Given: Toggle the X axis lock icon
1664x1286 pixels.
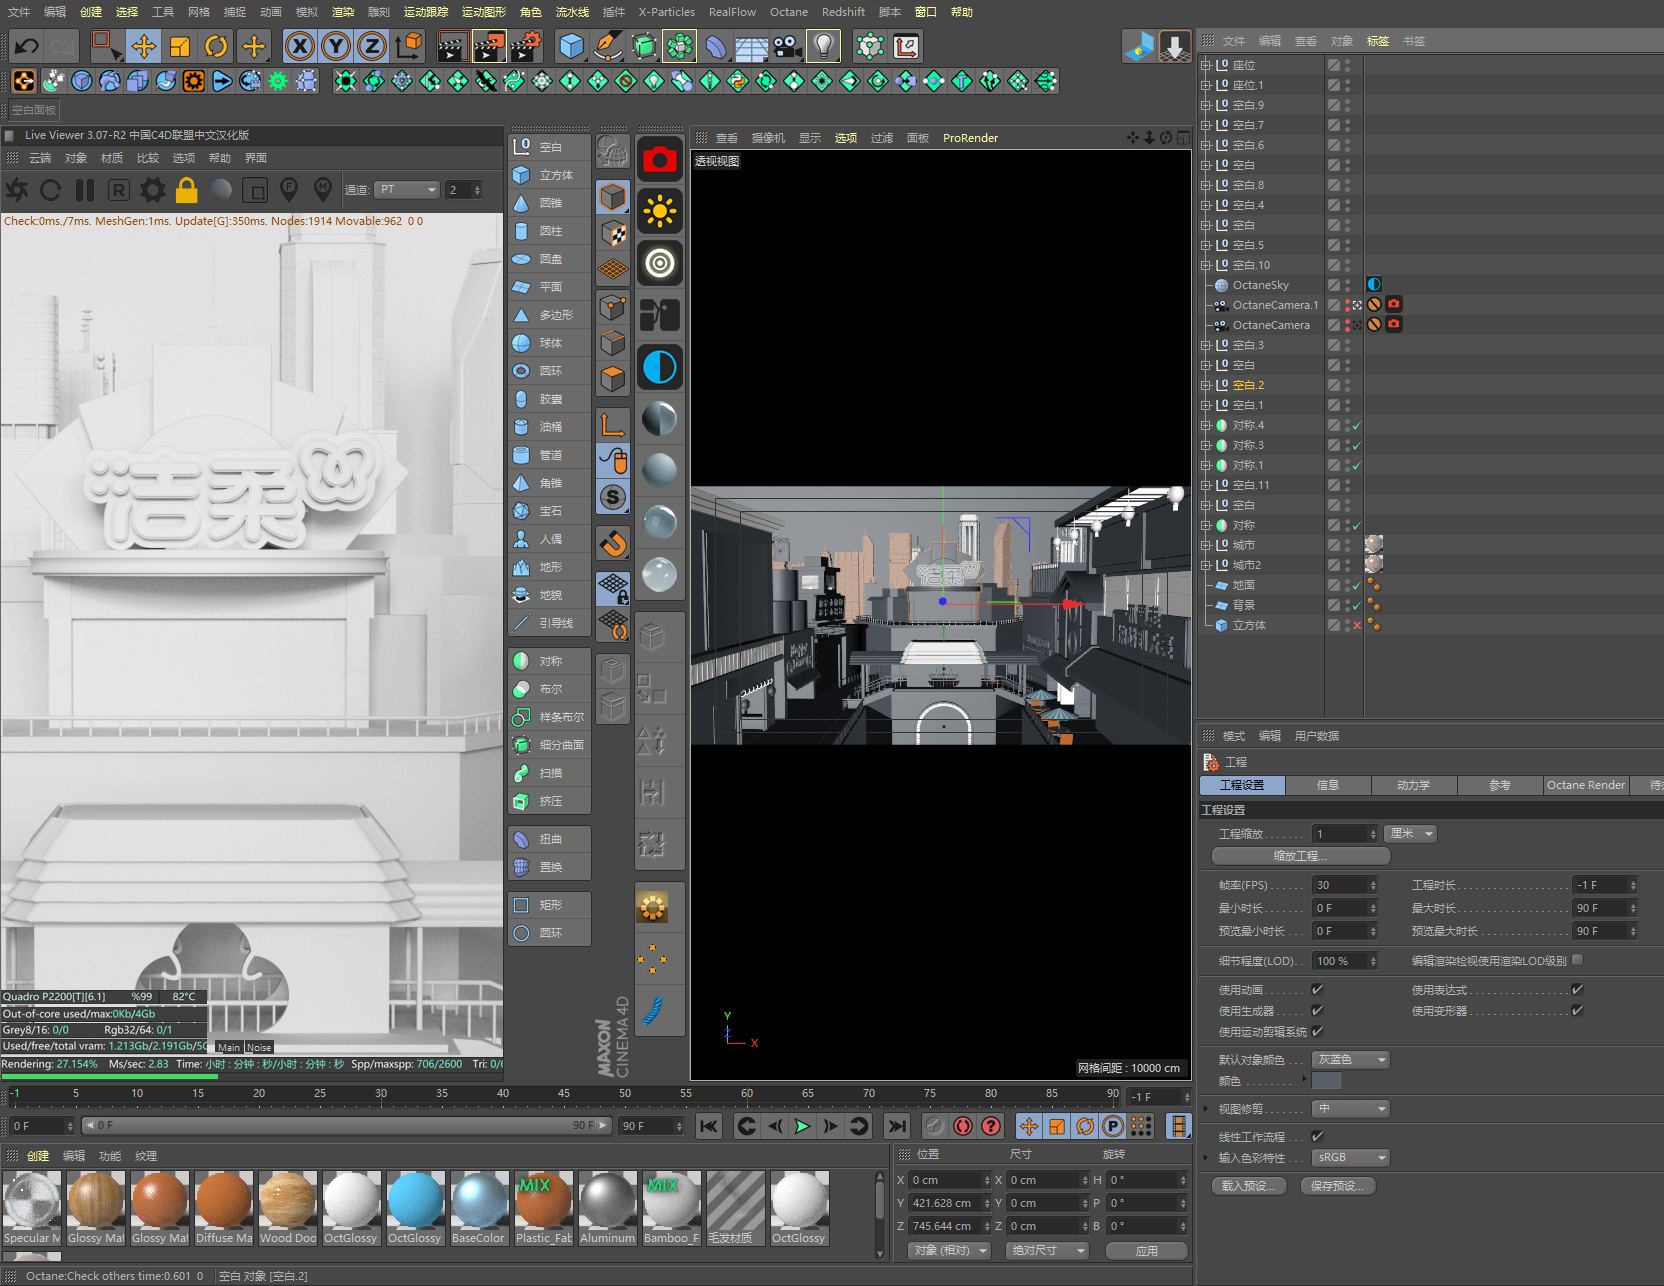Looking at the screenshot, I should (x=299, y=46).
